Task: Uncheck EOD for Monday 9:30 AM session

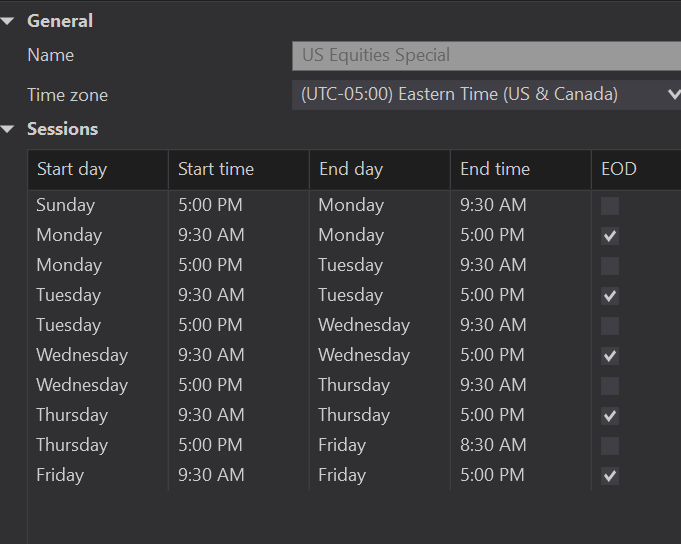Action: point(610,236)
